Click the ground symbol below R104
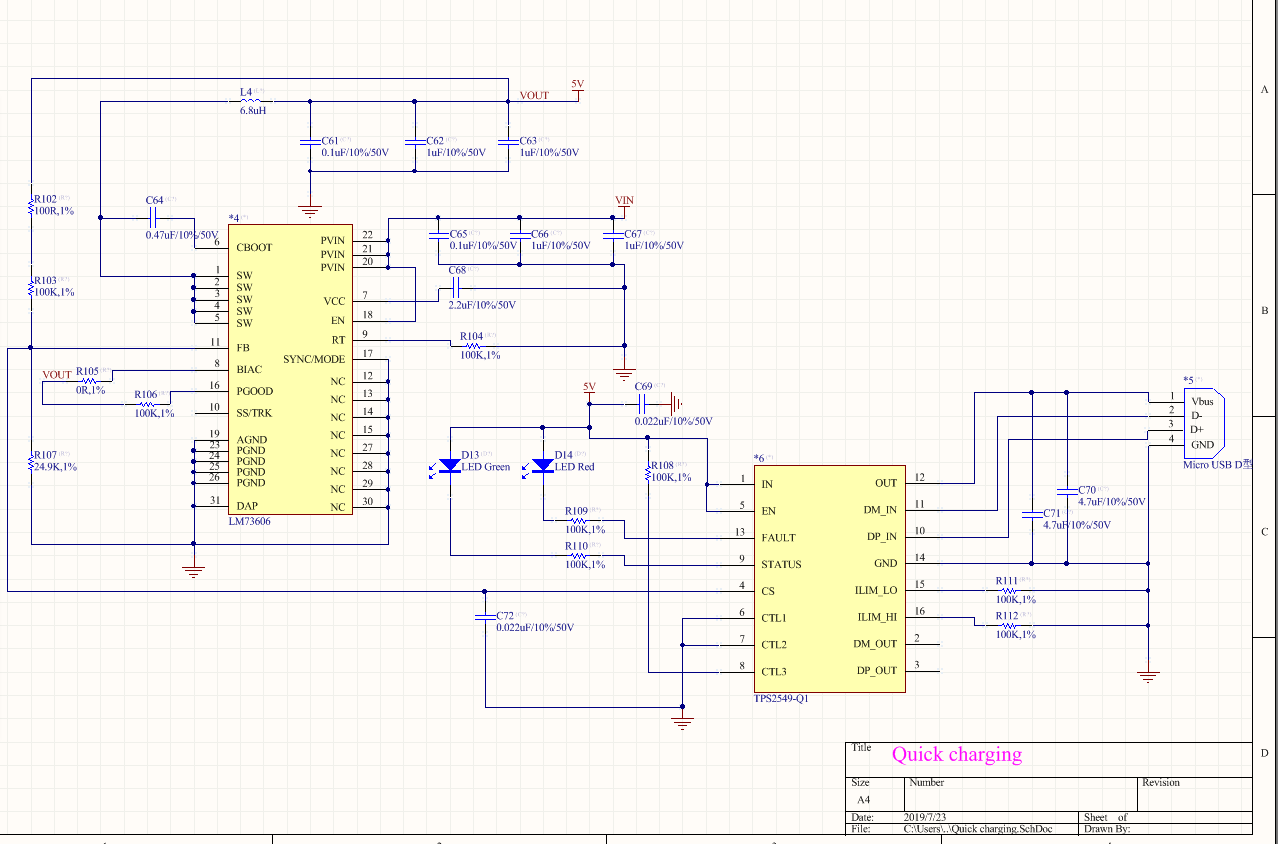This screenshot has height=844, width=1278. [x=624, y=375]
